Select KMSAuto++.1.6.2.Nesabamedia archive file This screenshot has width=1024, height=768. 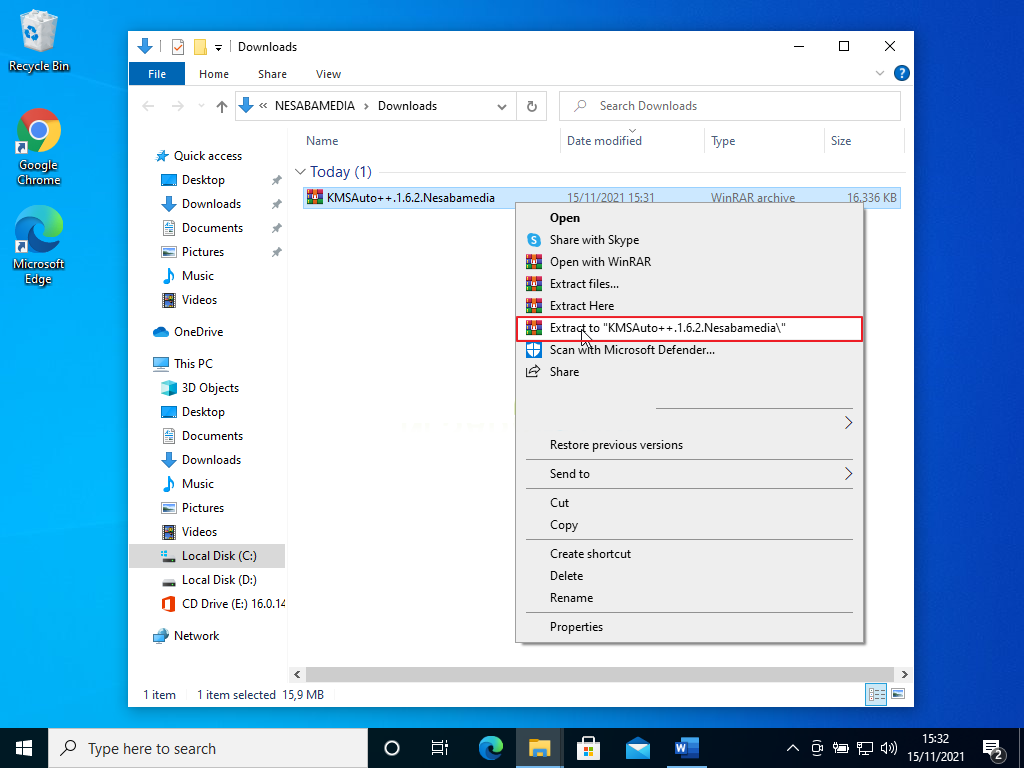click(601, 198)
